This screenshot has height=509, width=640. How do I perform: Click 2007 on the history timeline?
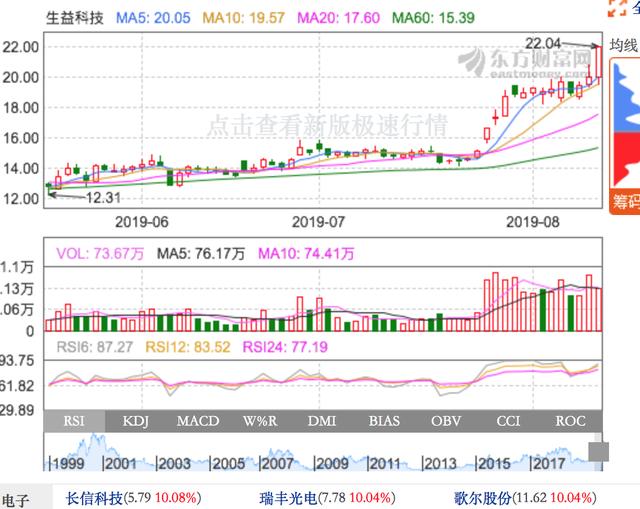point(276,464)
